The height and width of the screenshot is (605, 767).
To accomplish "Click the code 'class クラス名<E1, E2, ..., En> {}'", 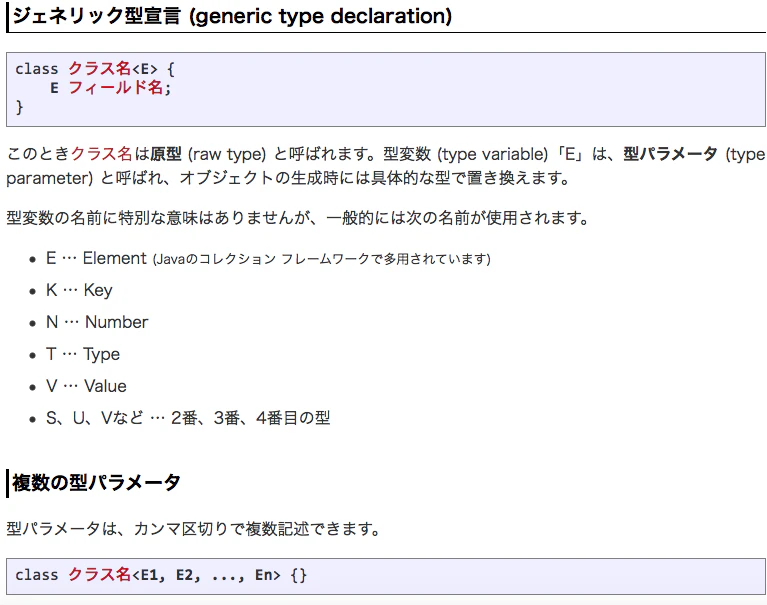I will click(x=161, y=575).
